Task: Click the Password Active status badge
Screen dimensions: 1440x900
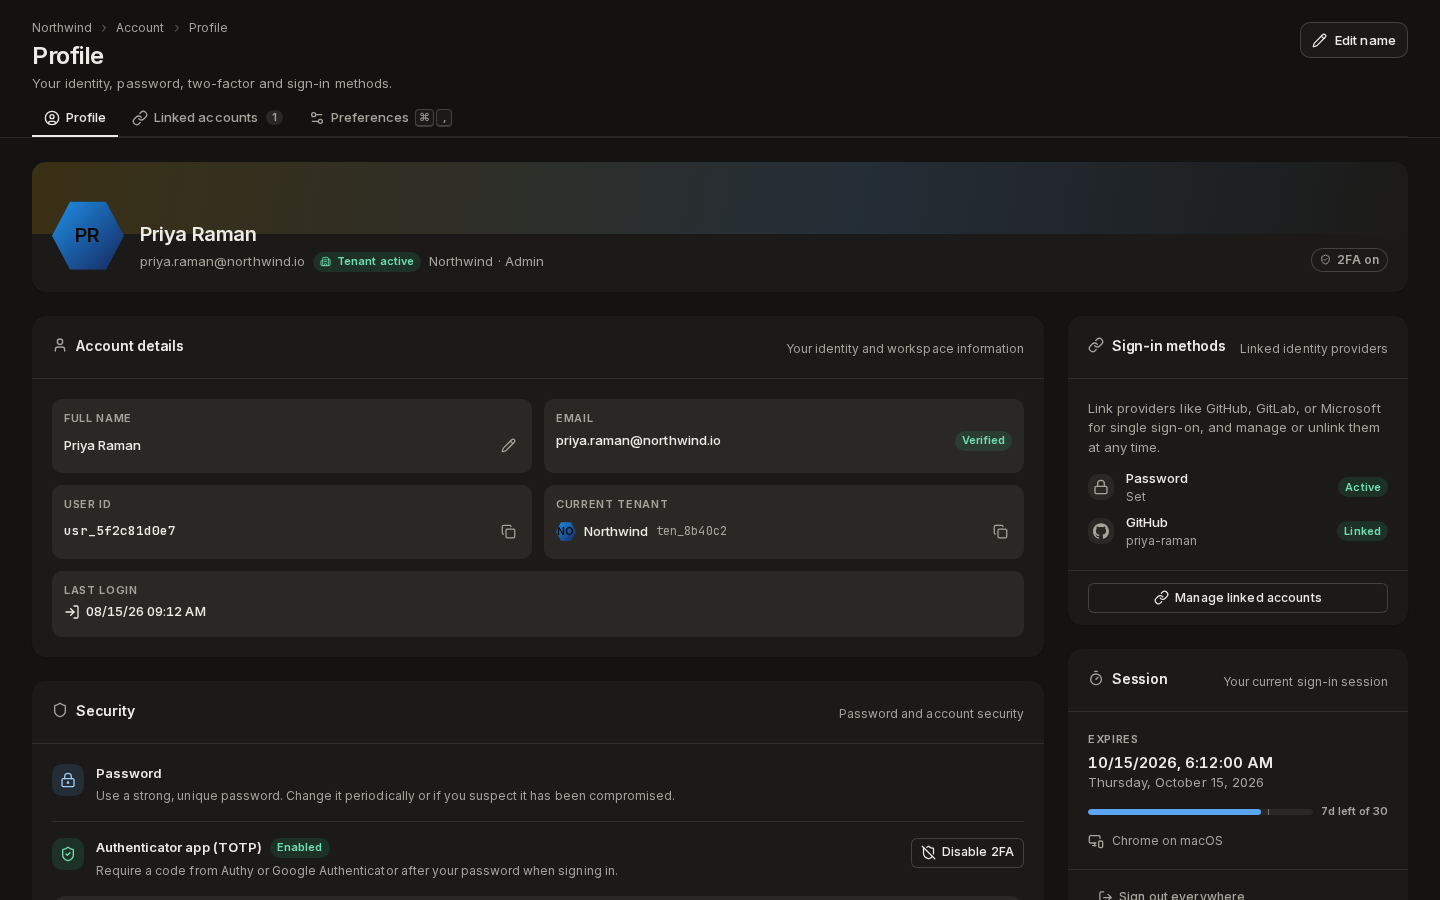Action: 1363,487
